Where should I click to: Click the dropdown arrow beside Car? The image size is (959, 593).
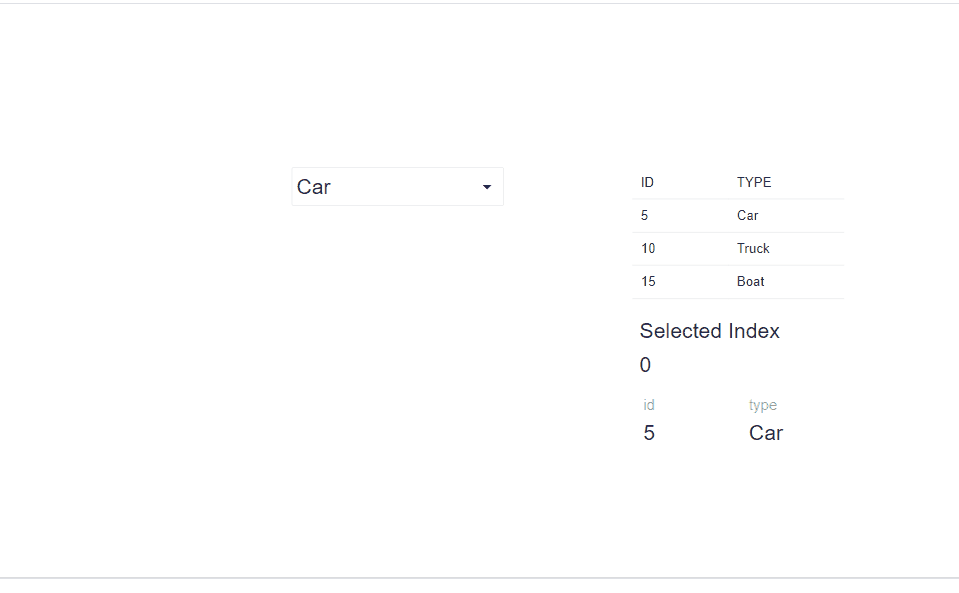pyautogui.click(x=487, y=187)
